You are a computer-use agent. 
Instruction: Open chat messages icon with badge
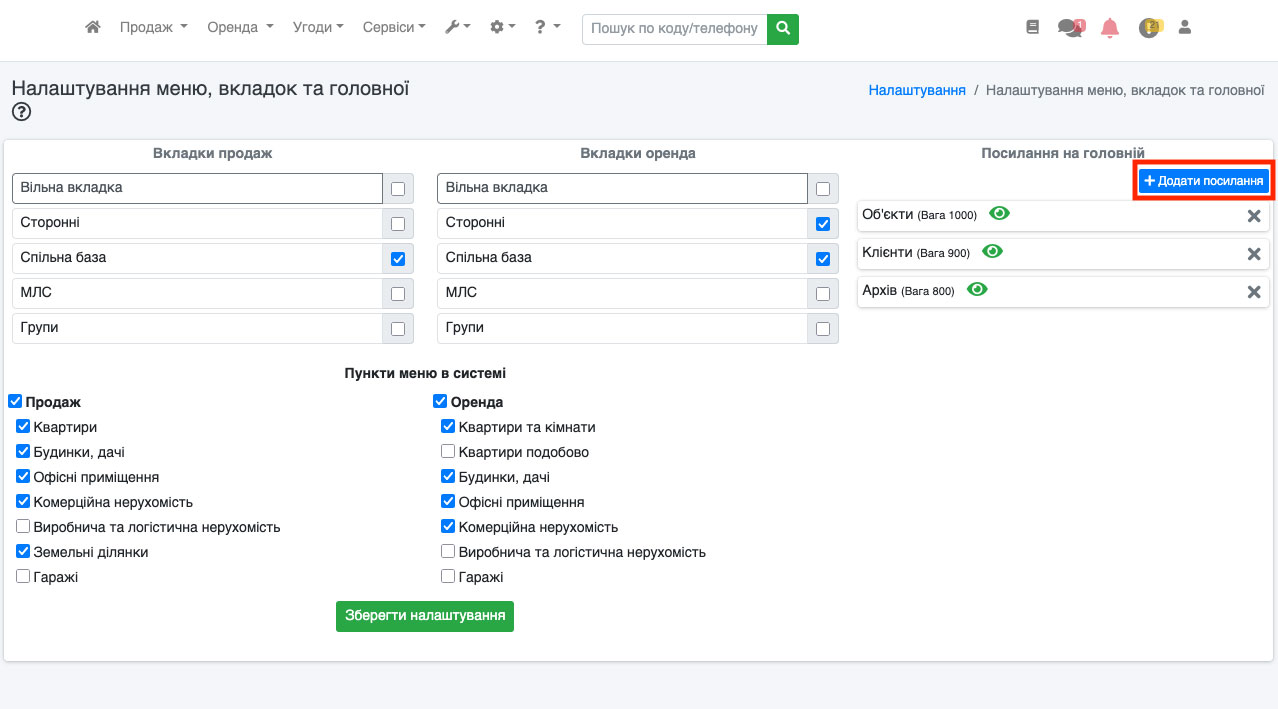click(1071, 28)
